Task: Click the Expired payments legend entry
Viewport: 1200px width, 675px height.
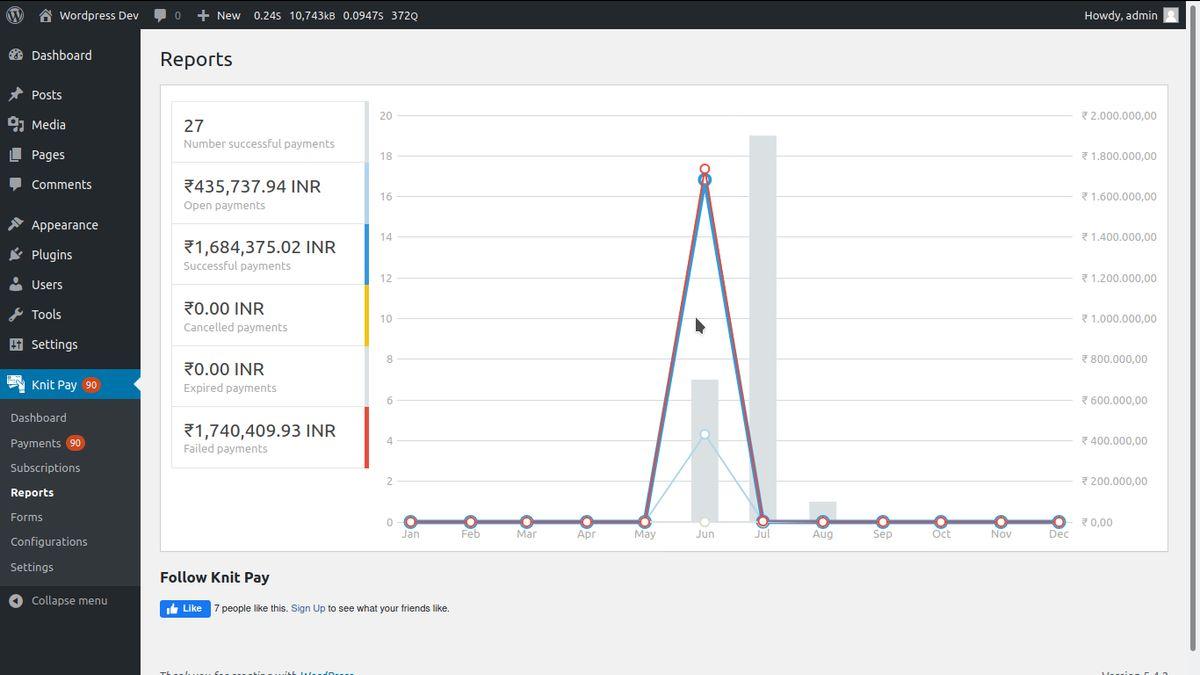Action: click(268, 376)
